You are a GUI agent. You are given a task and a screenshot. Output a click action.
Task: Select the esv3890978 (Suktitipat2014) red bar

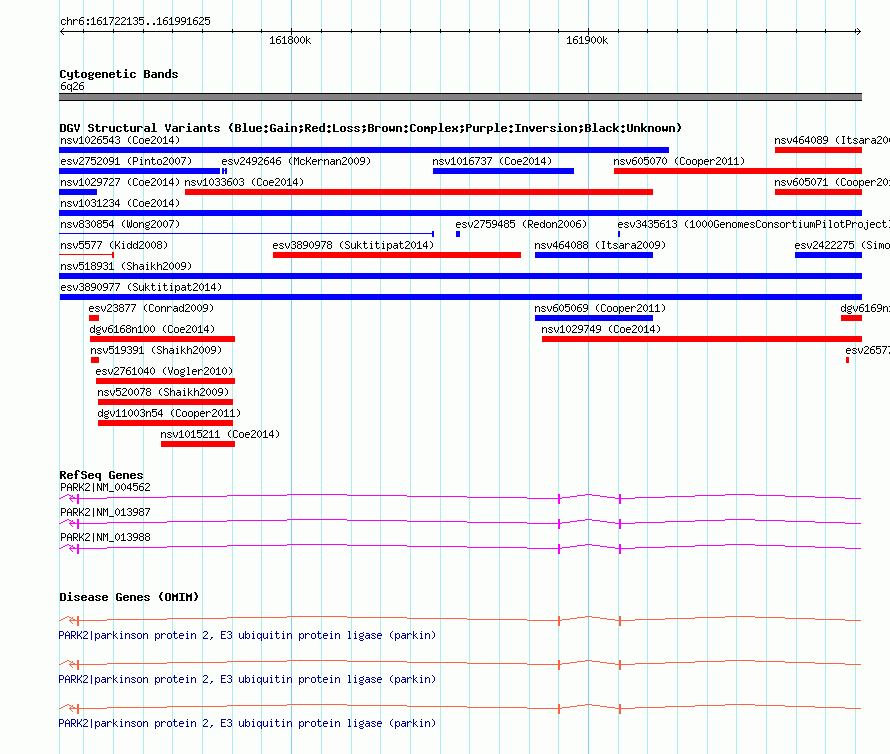[x=397, y=255]
